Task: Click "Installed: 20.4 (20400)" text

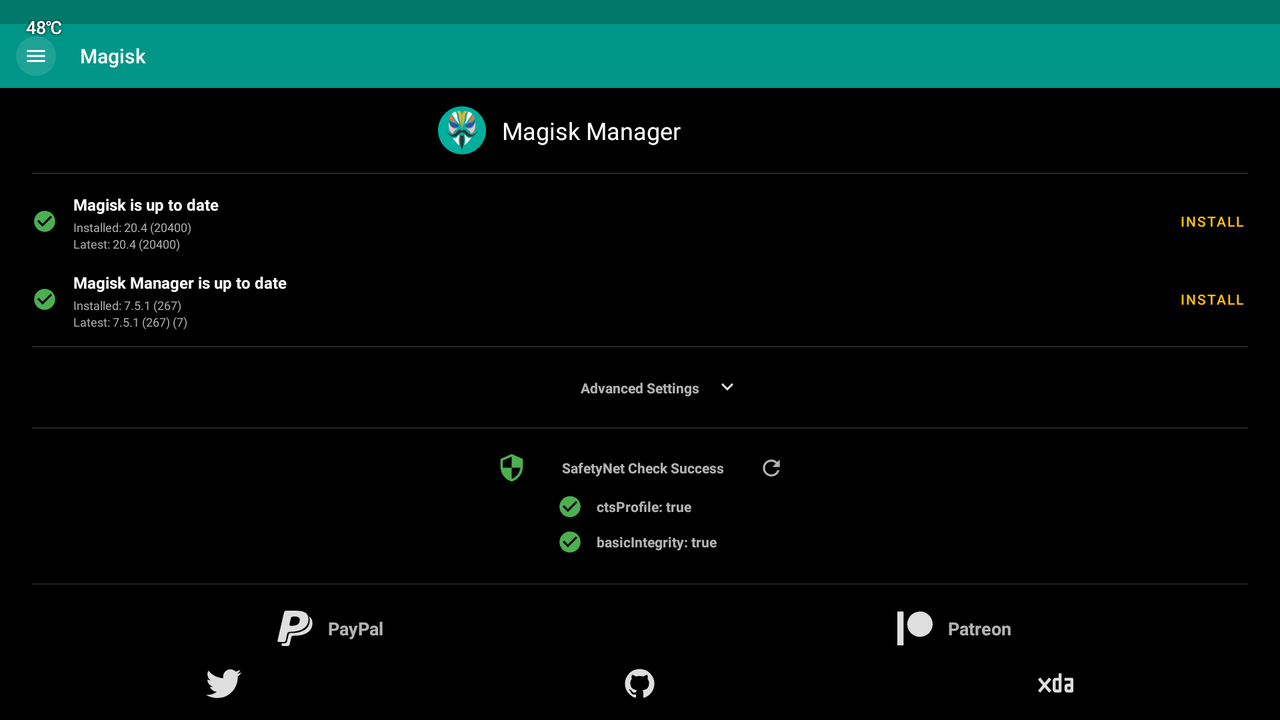Action: tap(132, 228)
